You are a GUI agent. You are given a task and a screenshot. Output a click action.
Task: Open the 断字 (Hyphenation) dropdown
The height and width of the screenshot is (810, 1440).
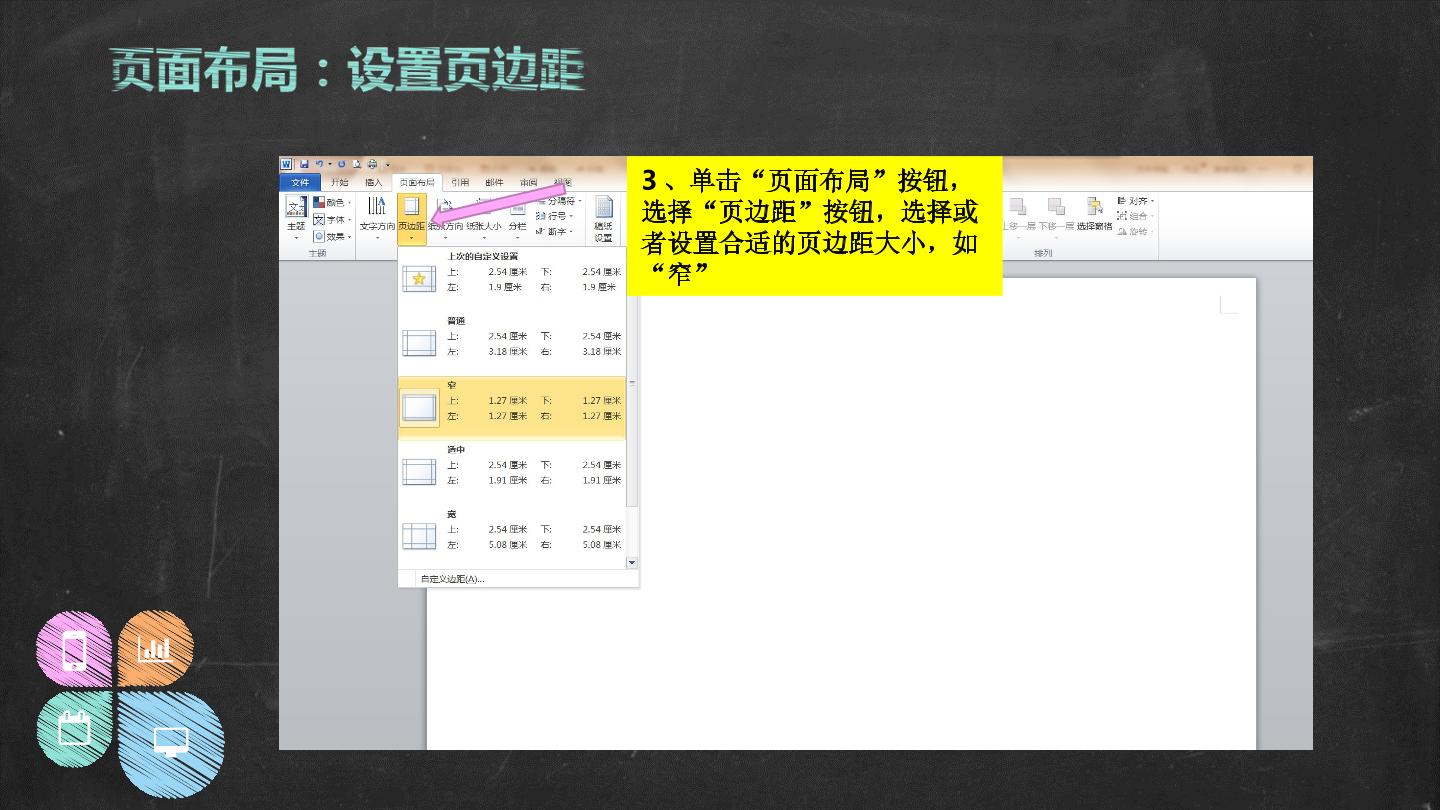click(x=552, y=231)
